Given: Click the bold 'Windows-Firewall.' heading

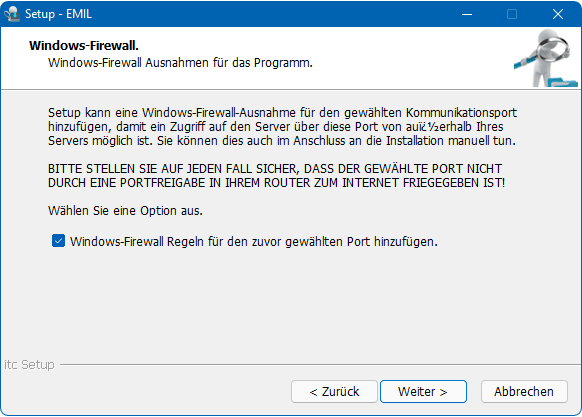Looking at the screenshot, I should point(84,46).
